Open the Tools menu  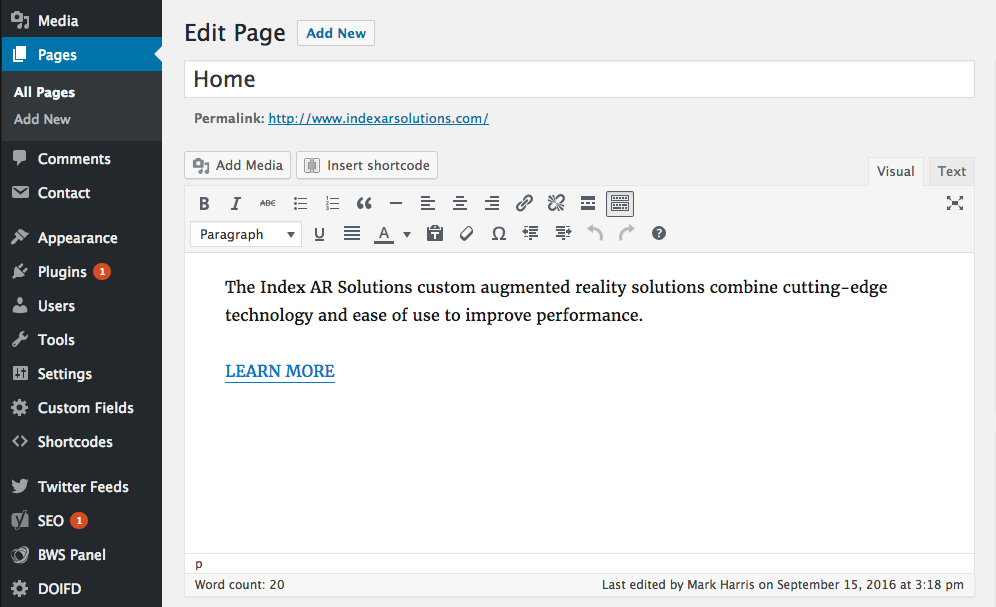[x=81, y=340]
